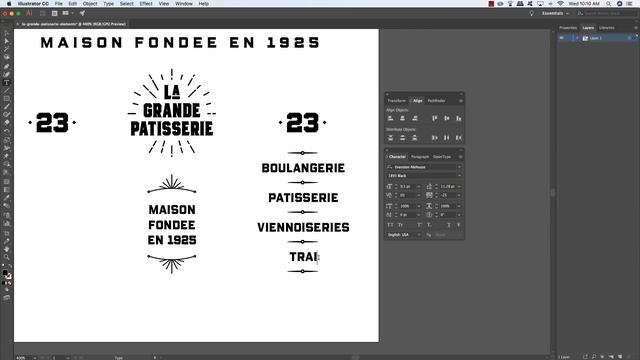The image size is (640, 360).
Task: Toggle Superscript in Character panel
Action: pyautogui.click(x=419, y=225)
